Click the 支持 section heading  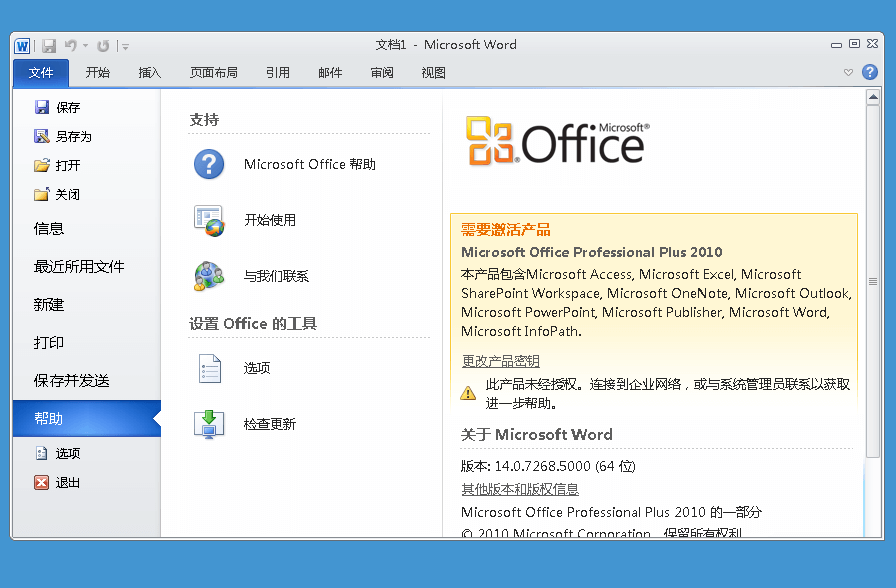click(205, 119)
